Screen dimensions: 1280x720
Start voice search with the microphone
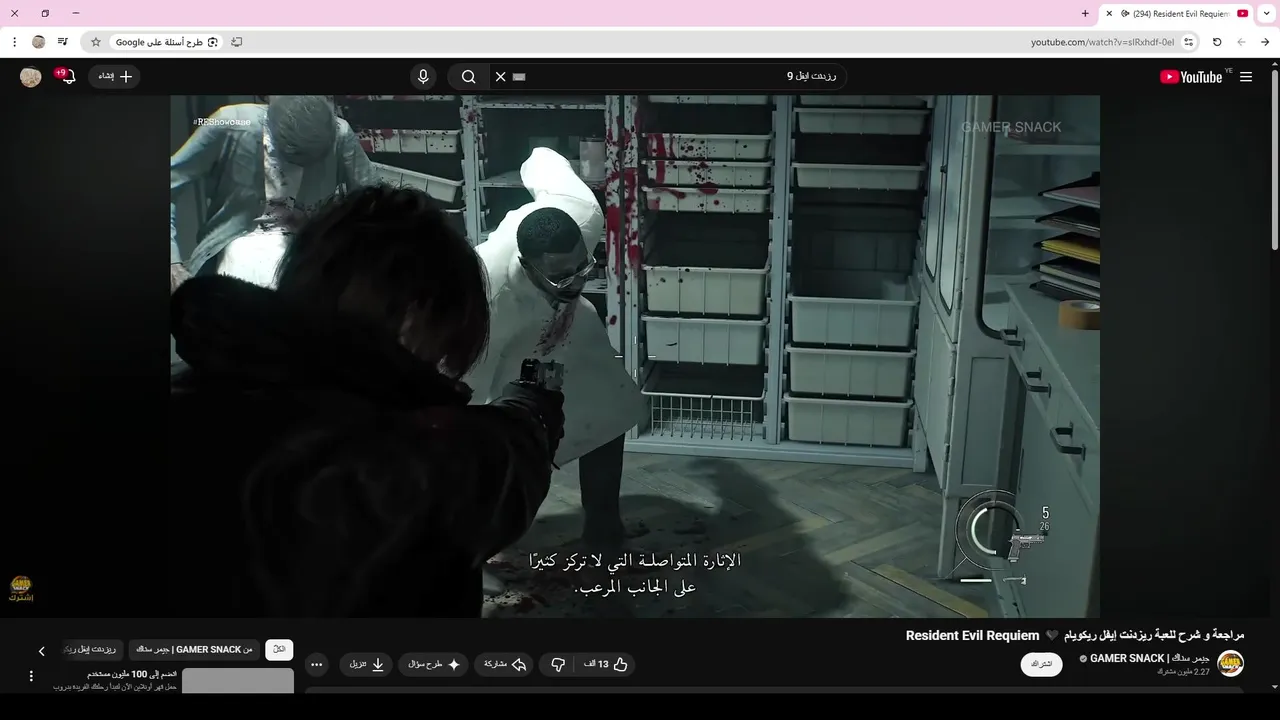click(423, 77)
